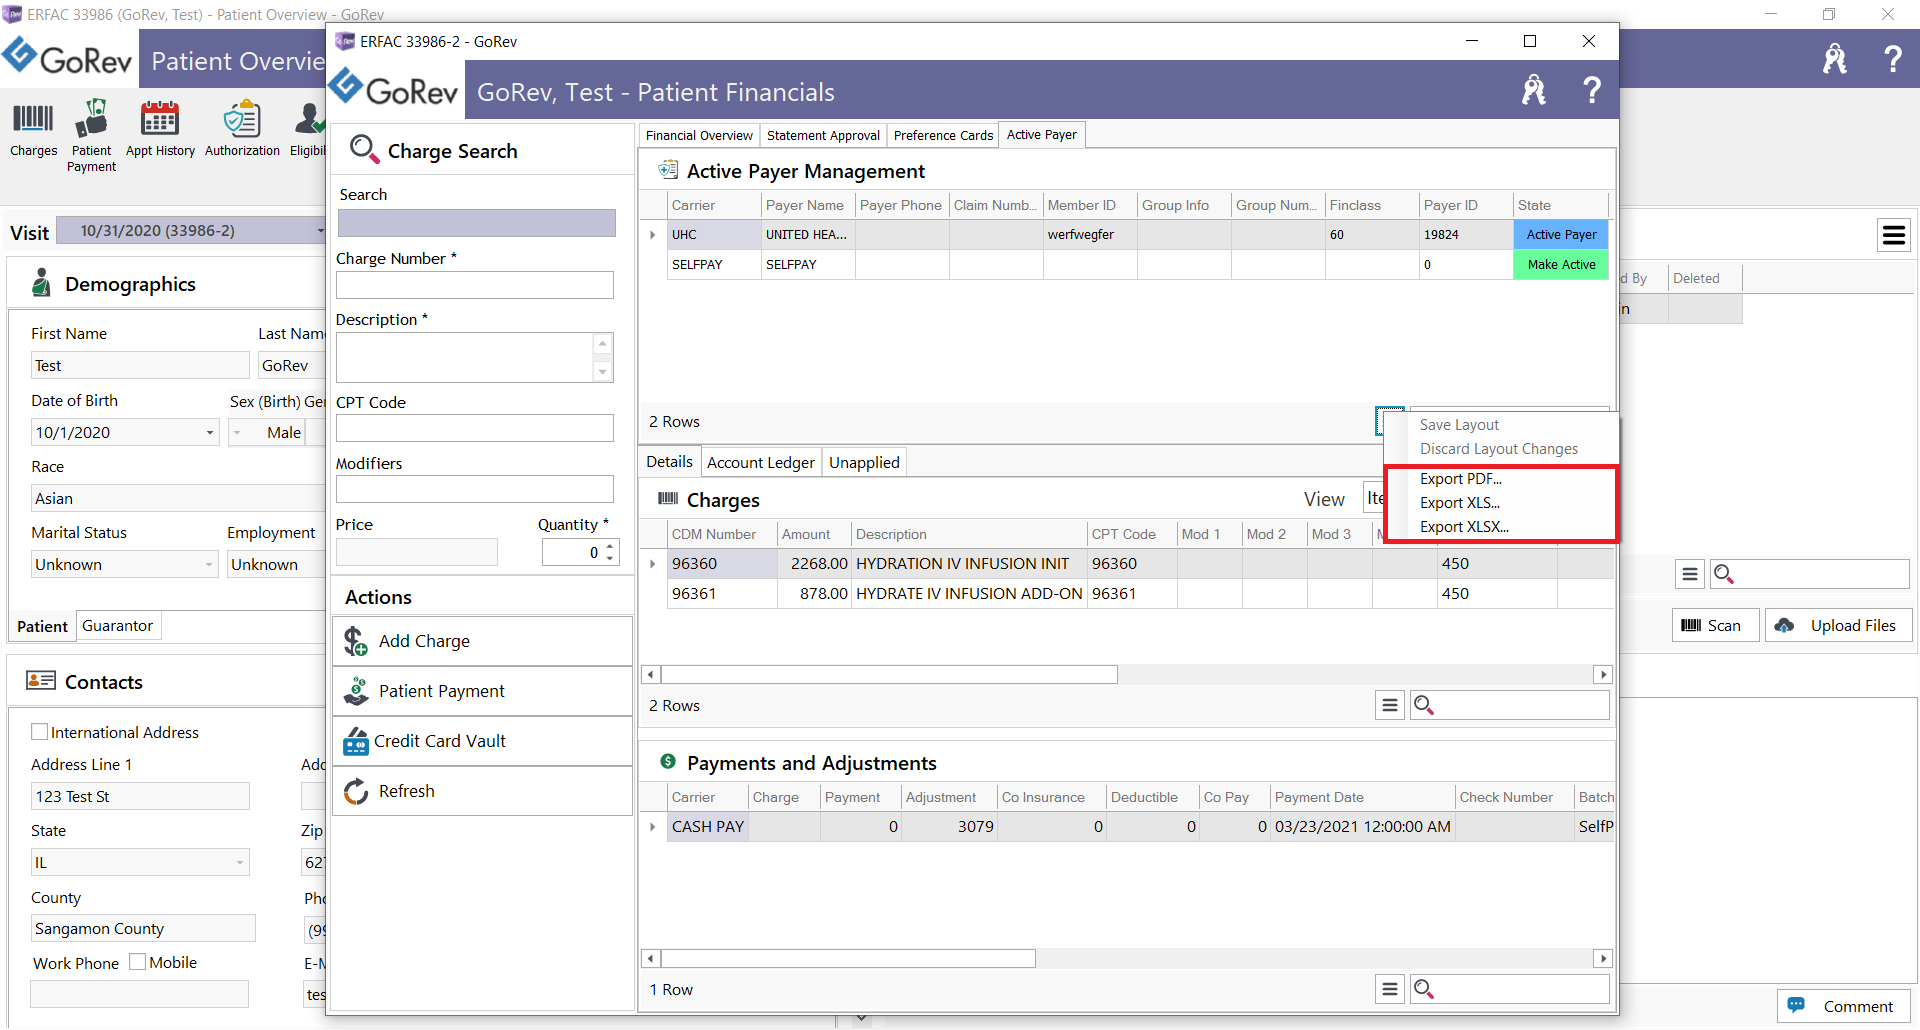Expand UHC row in Active Payer grid
Viewport: 1920px width, 1030px height.
pos(653,235)
